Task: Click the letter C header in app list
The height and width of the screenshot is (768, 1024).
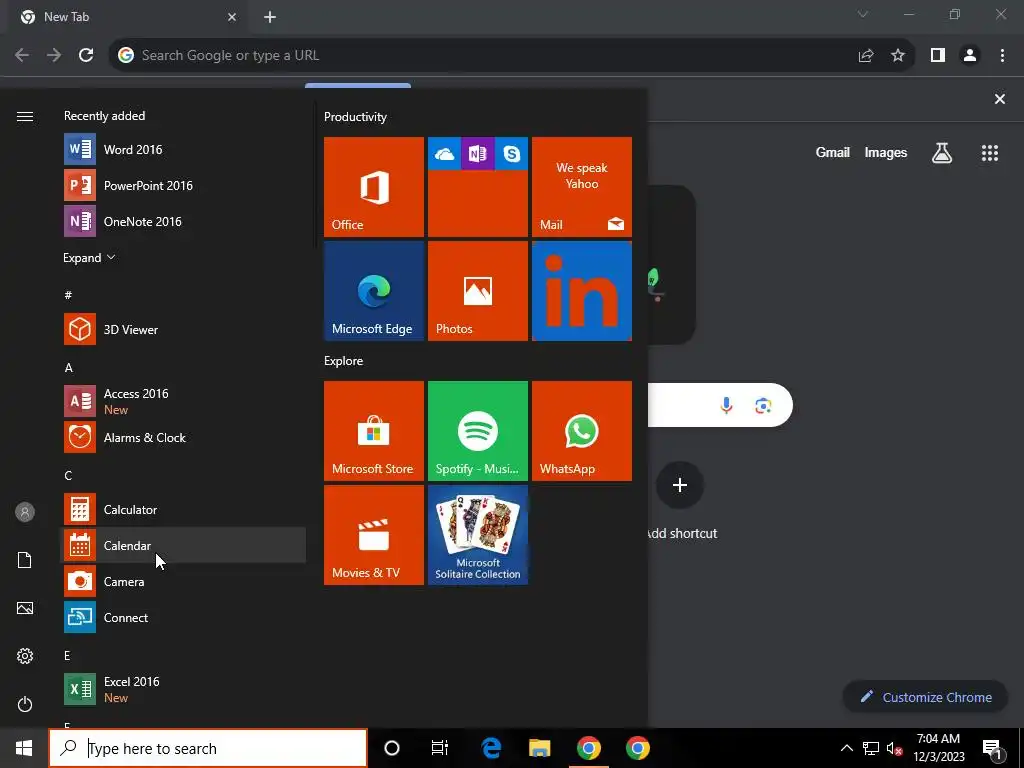Action: pyautogui.click(x=68, y=475)
